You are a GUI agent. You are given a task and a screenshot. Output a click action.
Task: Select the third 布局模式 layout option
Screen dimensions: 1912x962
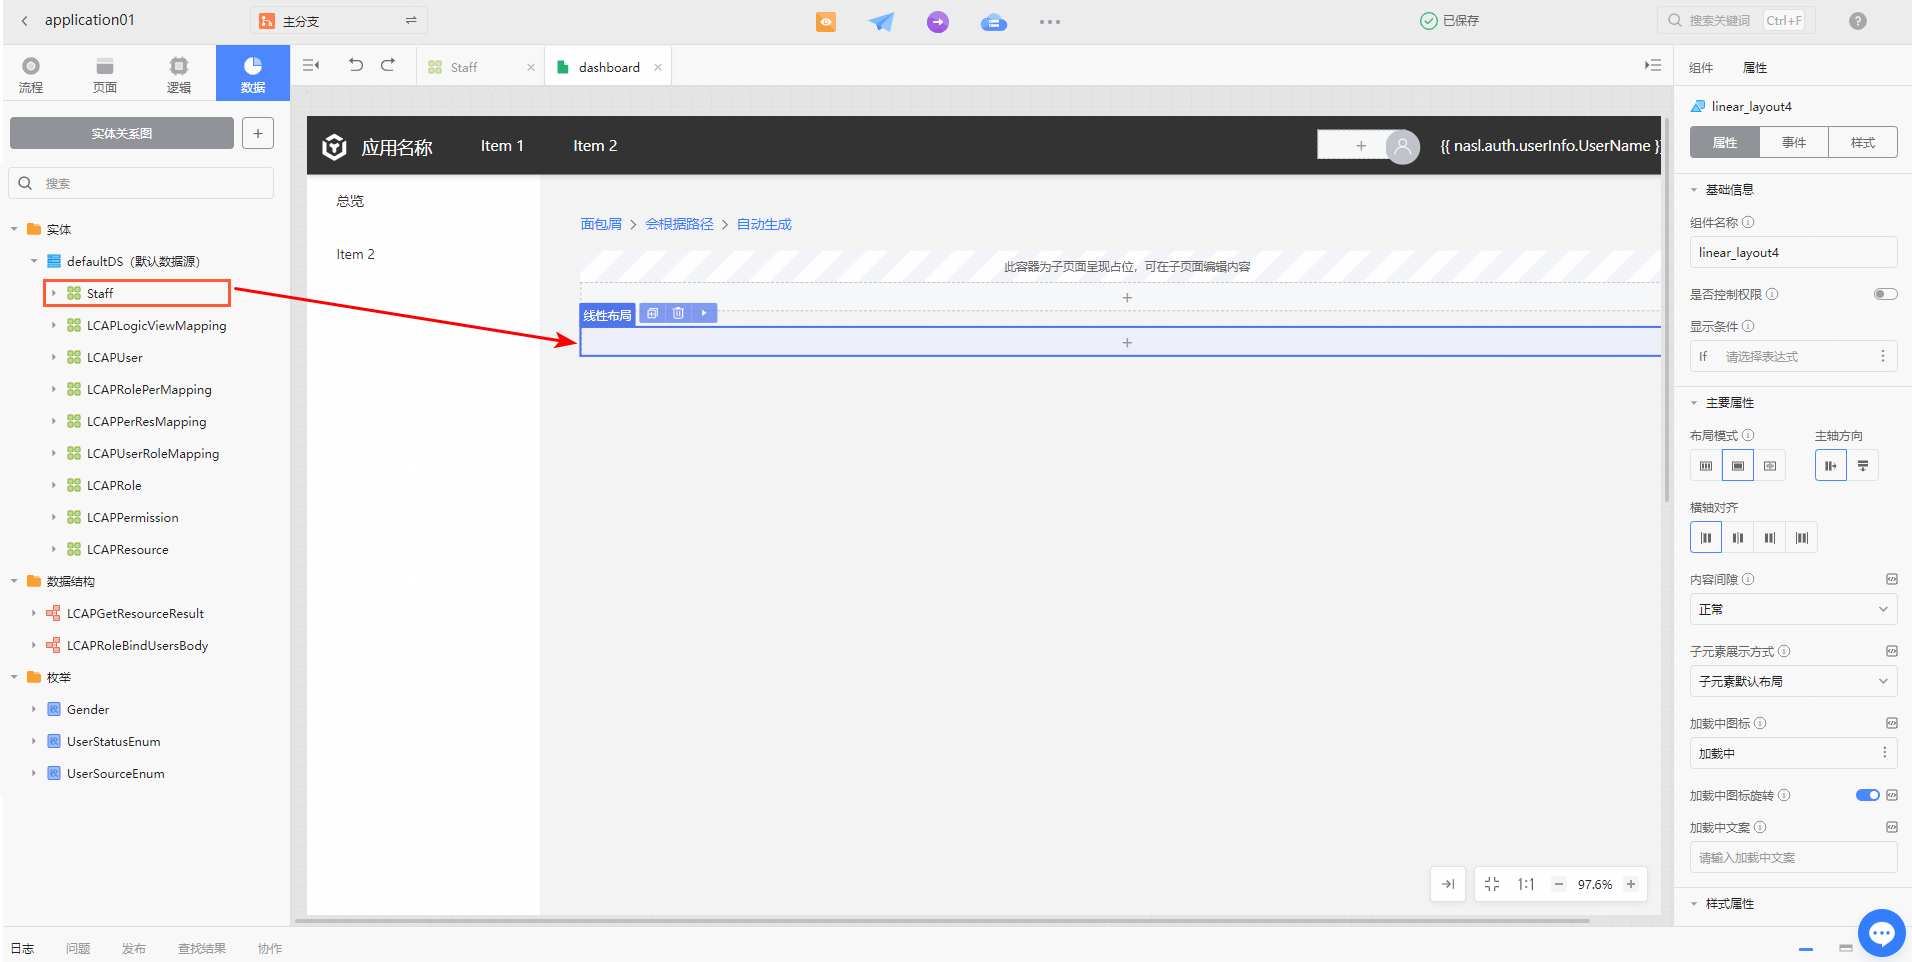[x=1770, y=466]
